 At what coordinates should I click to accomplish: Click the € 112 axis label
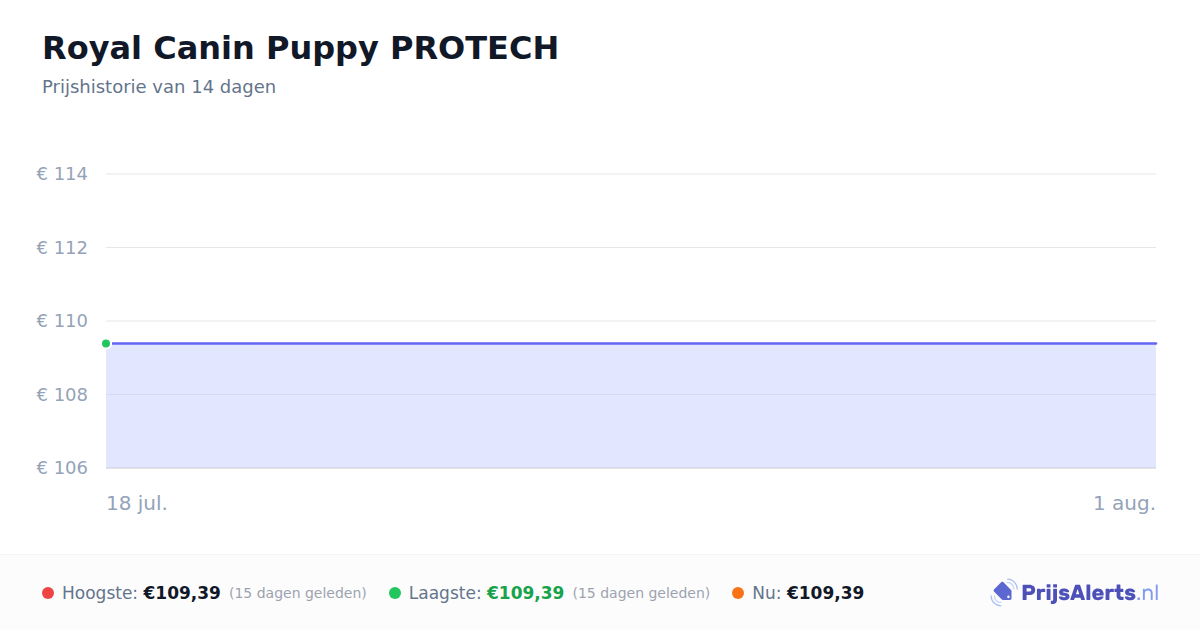point(62,247)
